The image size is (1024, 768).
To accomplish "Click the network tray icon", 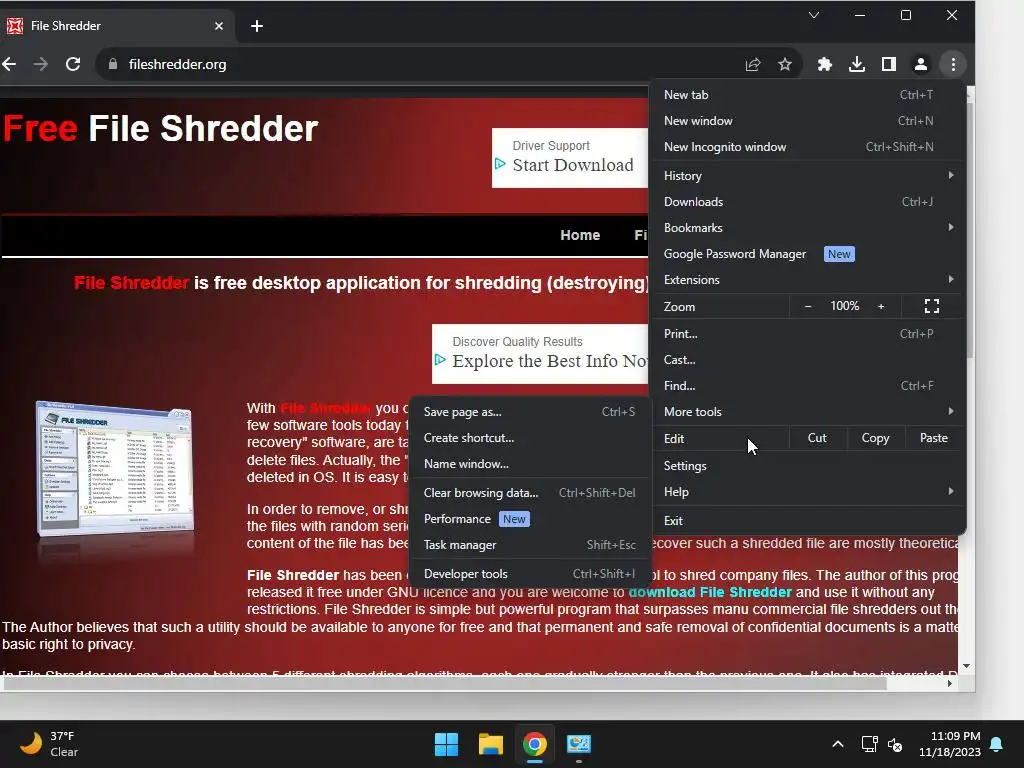I will (x=869, y=744).
